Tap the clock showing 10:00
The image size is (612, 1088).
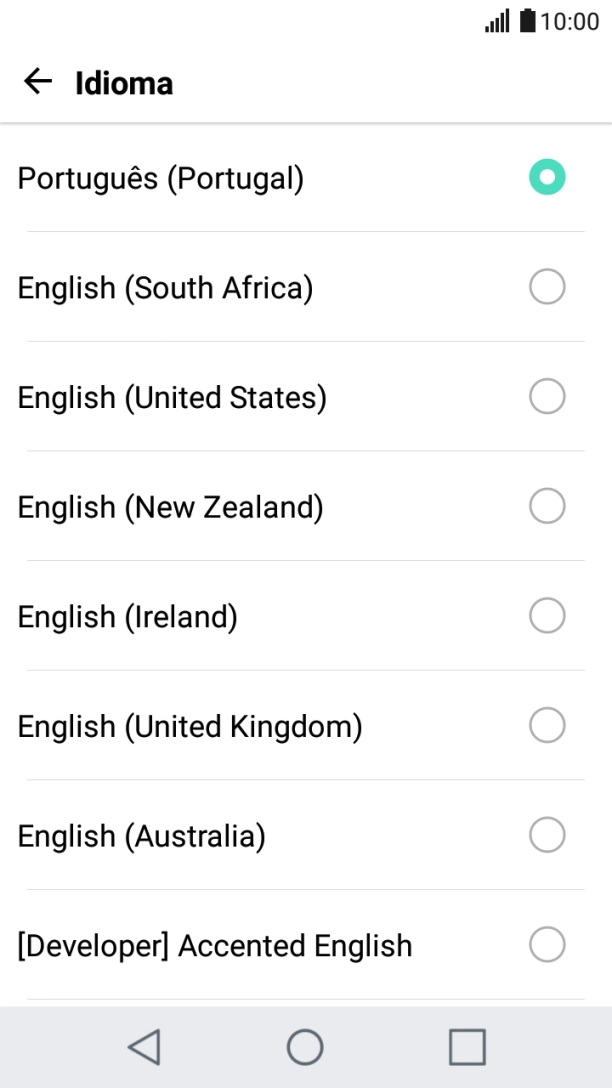(570, 21)
